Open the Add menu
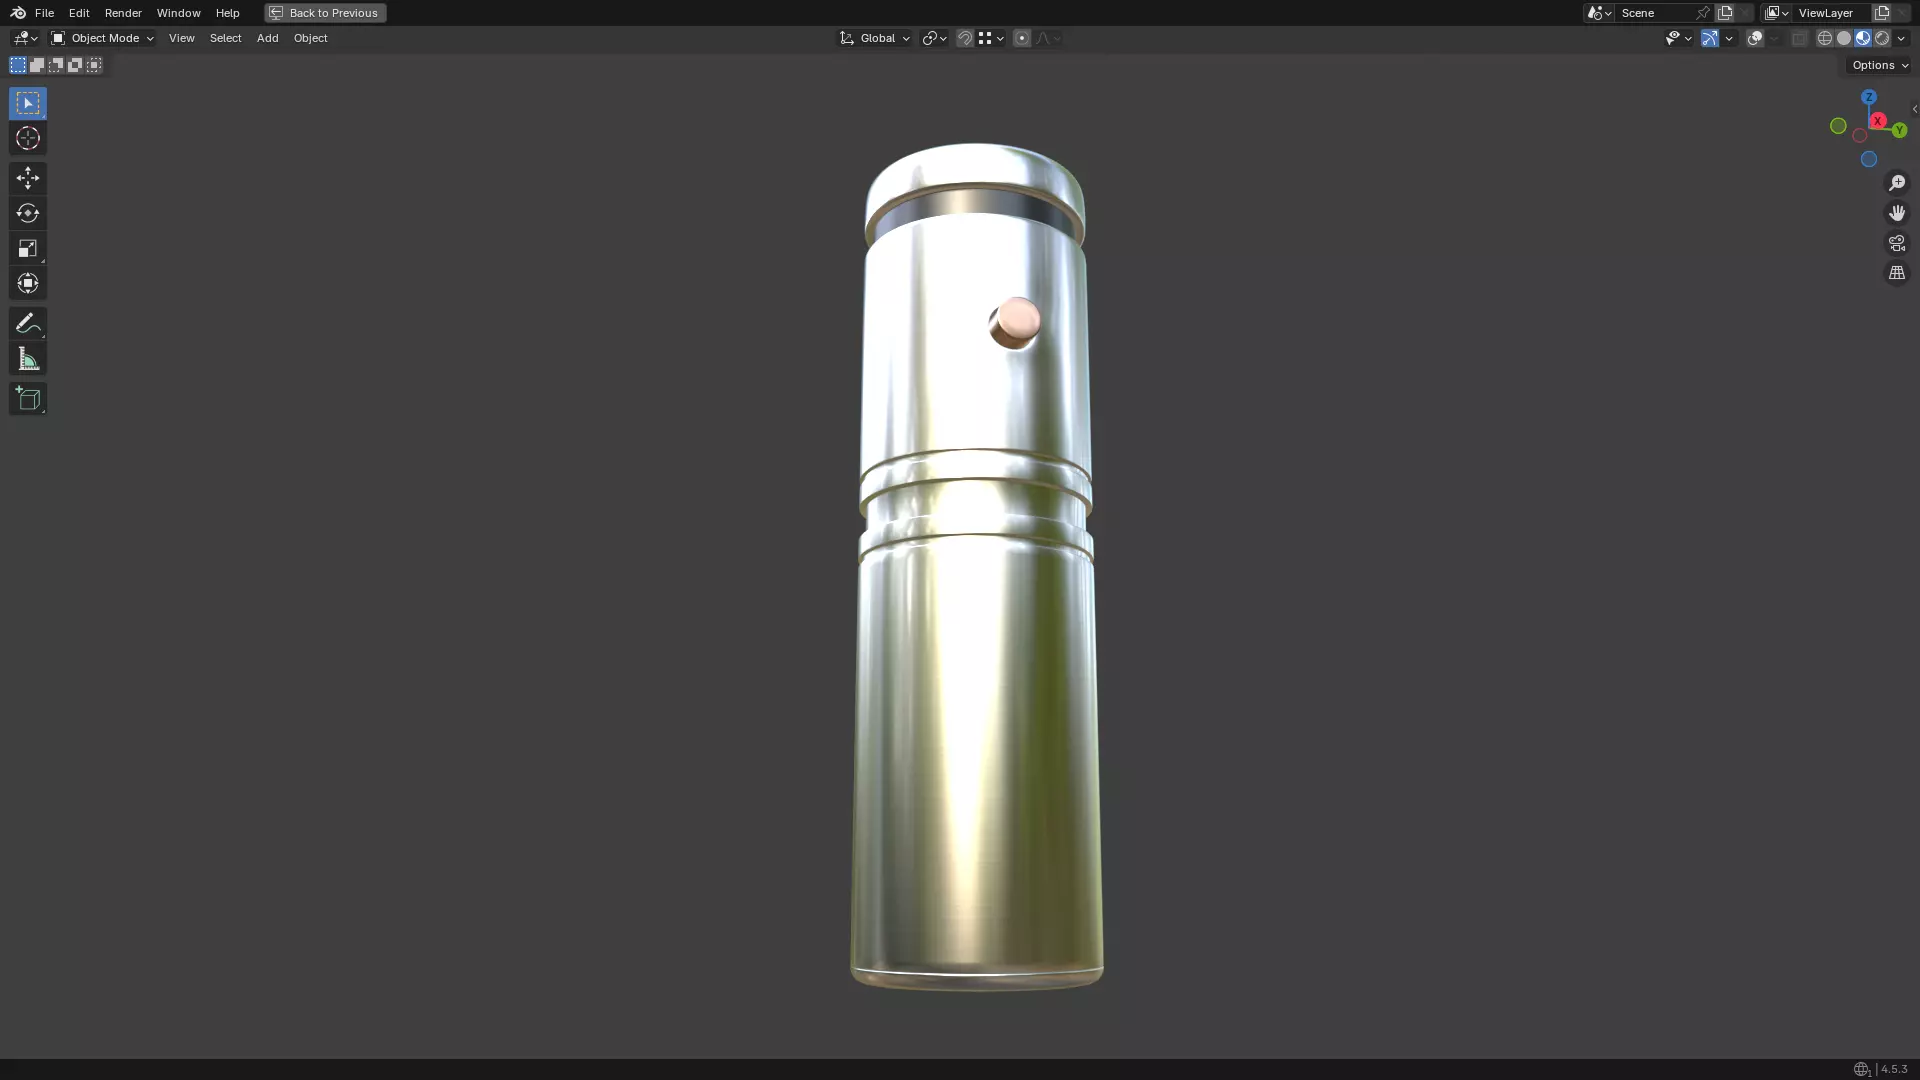Image resolution: width=1920 pixels, height=1080 pixels. click(x=267, y=38)
